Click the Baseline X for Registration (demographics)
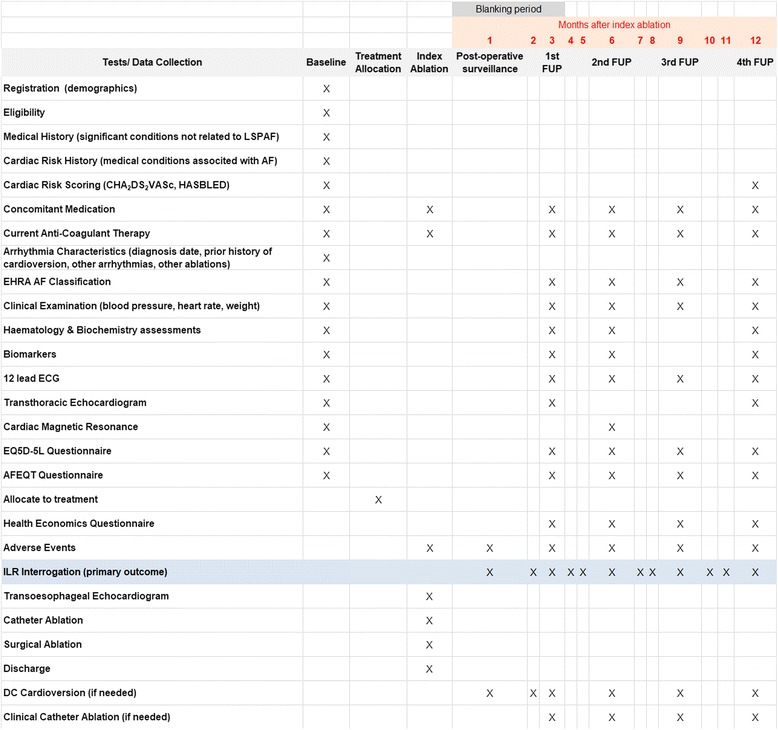The image size is (778, 730). pyautogui.click(x=326, y=89)
